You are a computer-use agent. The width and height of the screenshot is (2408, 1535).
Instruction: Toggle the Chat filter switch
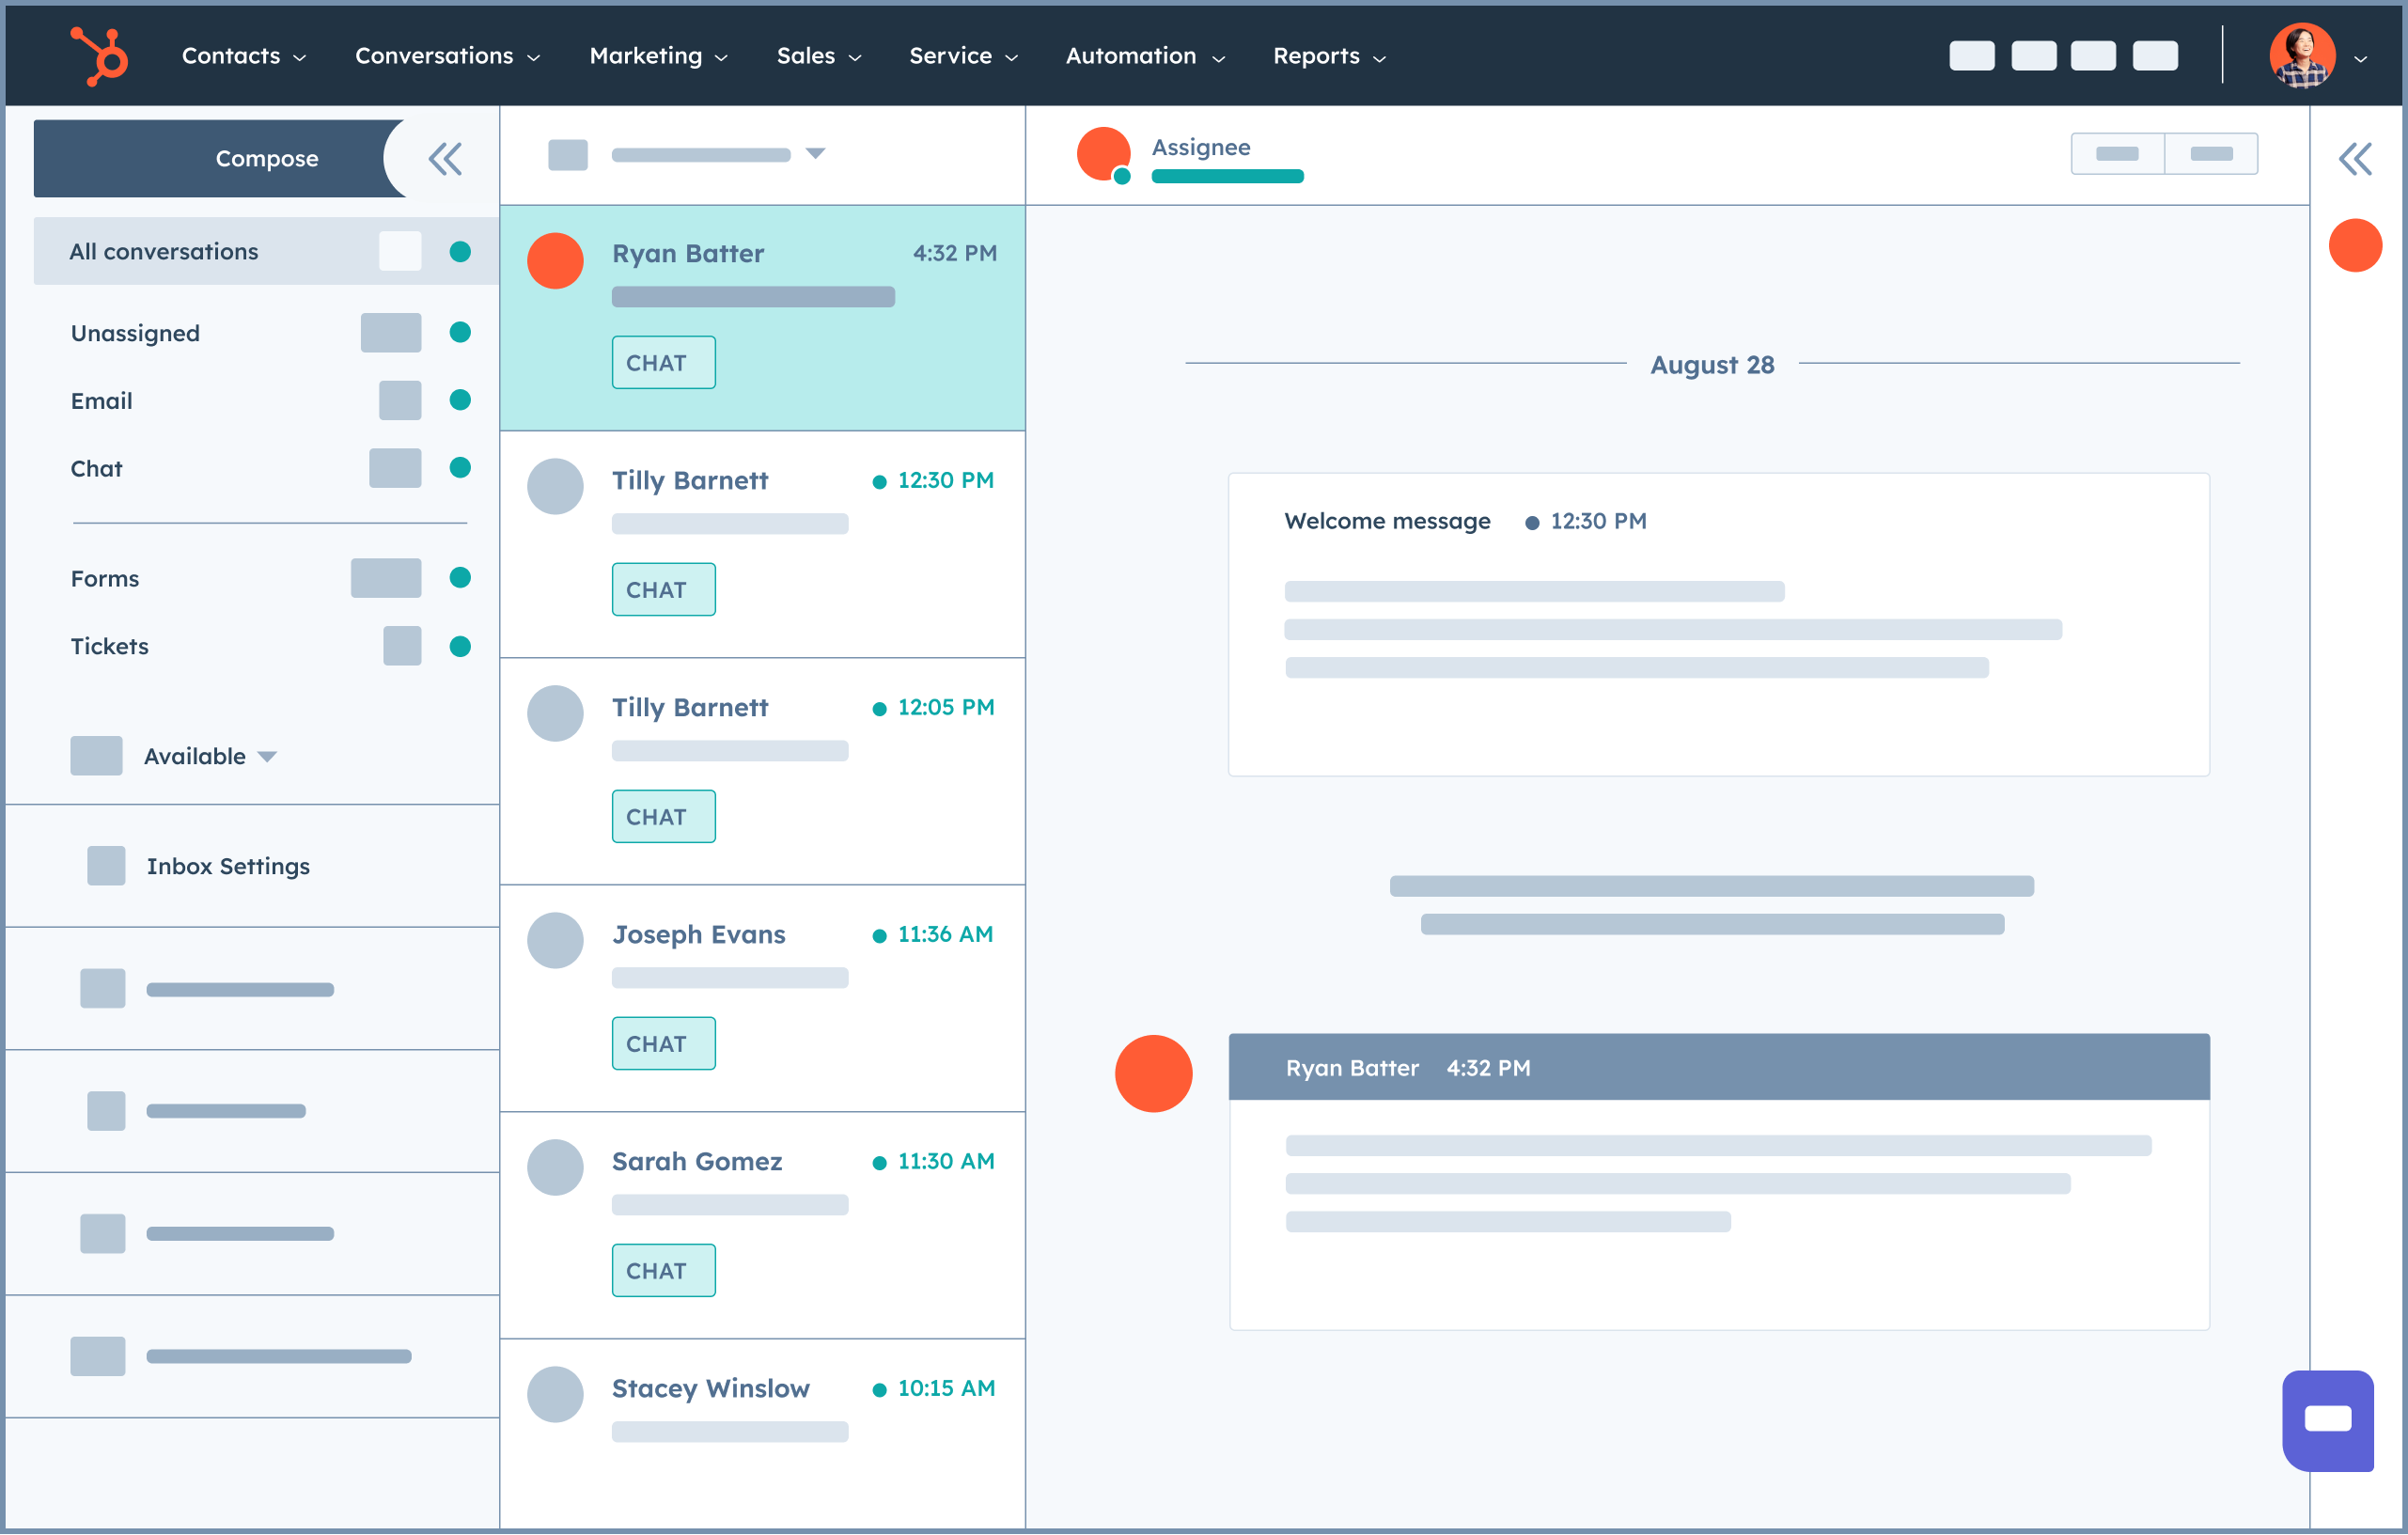[x=395, y=466]
